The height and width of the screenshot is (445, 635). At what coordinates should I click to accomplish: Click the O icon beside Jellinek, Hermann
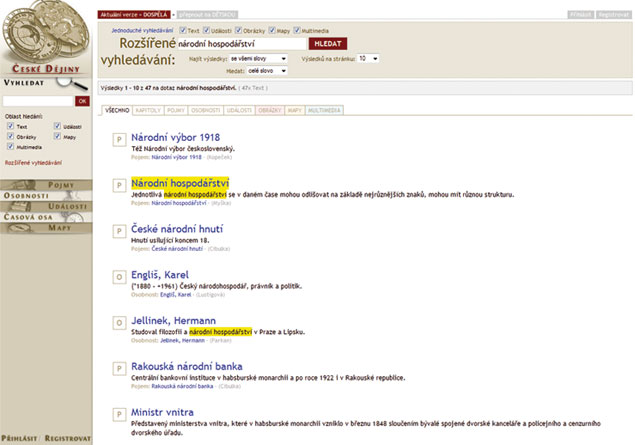click(119, 324)
